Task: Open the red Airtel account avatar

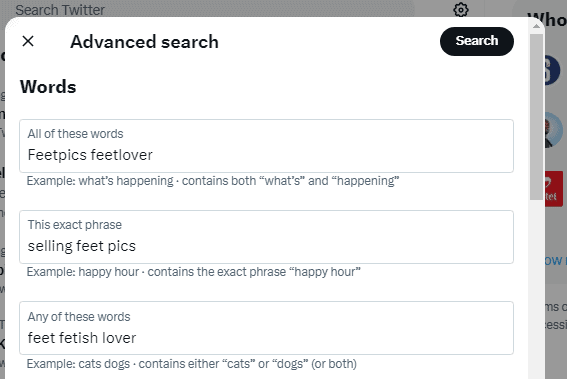Action: pos(554,189)
